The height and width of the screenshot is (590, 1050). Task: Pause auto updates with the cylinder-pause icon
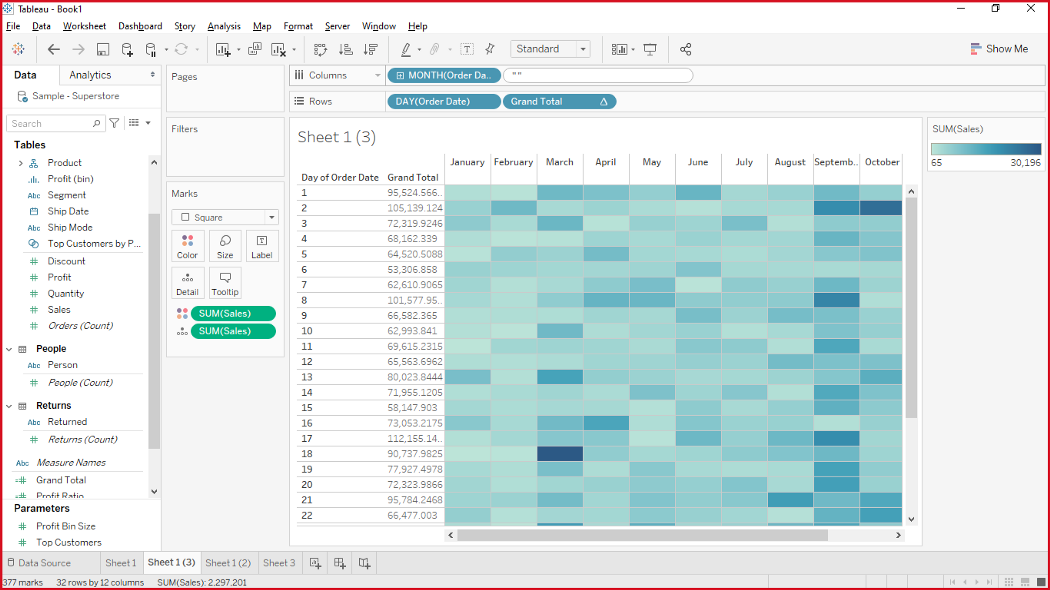[x=151, y=49]
